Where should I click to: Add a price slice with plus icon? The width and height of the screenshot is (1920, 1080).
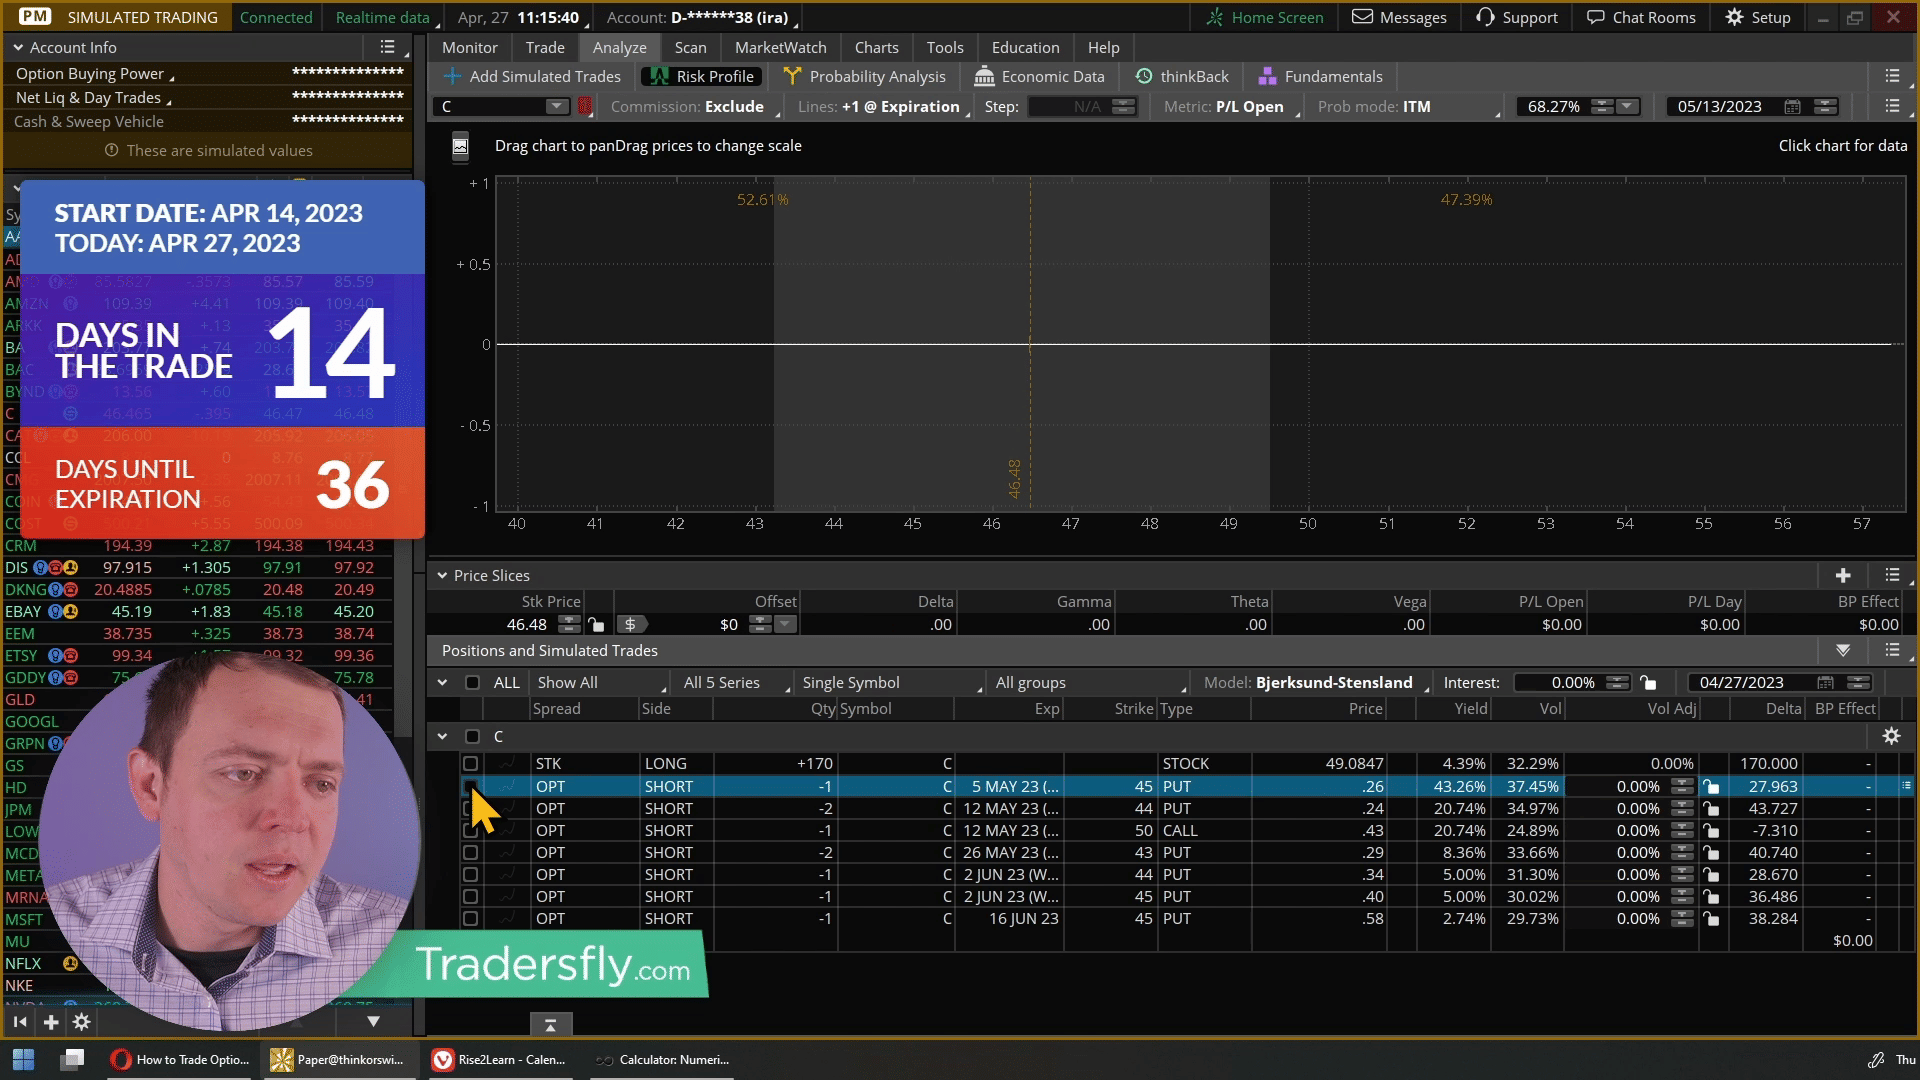1843,575
